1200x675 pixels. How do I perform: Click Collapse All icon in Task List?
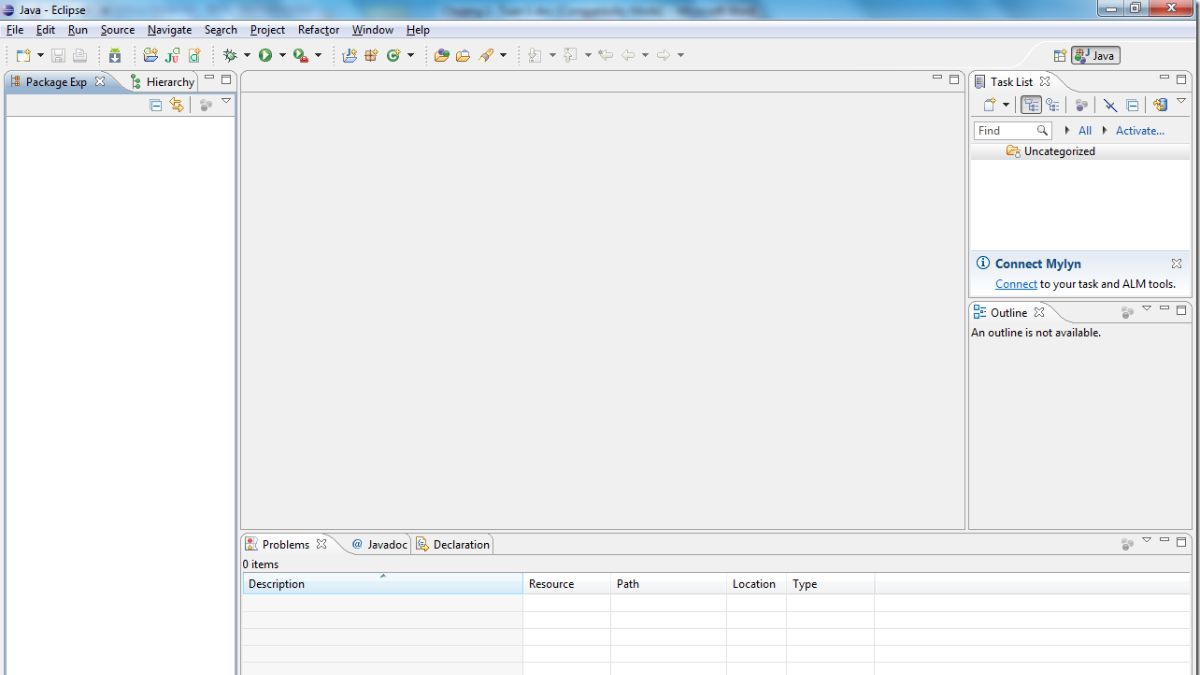[x=1132, y=104]
